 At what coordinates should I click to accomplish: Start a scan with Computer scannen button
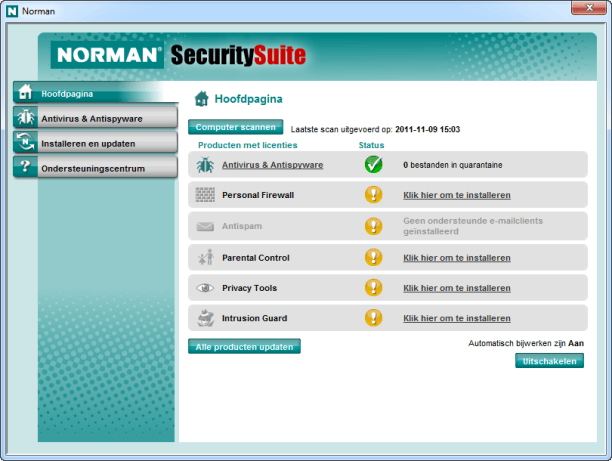click(x=235, y=127)
